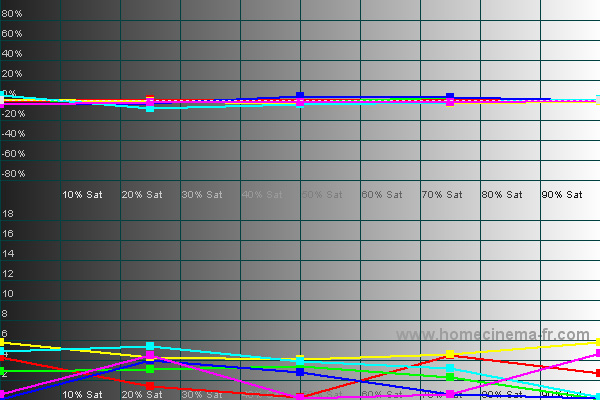Click the '-80%' label on upper Y axis
Viewport: 600px width, 400px height.
coord(12,174)
